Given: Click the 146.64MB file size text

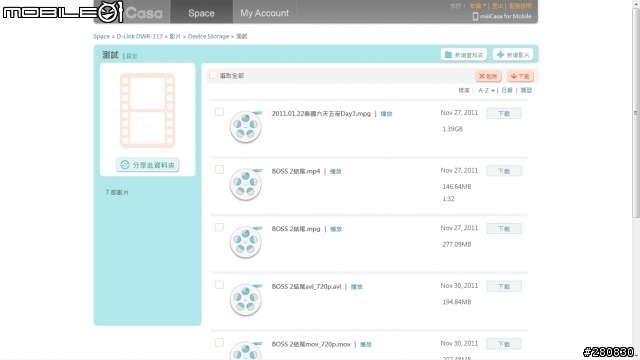Looking at the screenshot, I should pyautogui.click(x=457, y=187).
